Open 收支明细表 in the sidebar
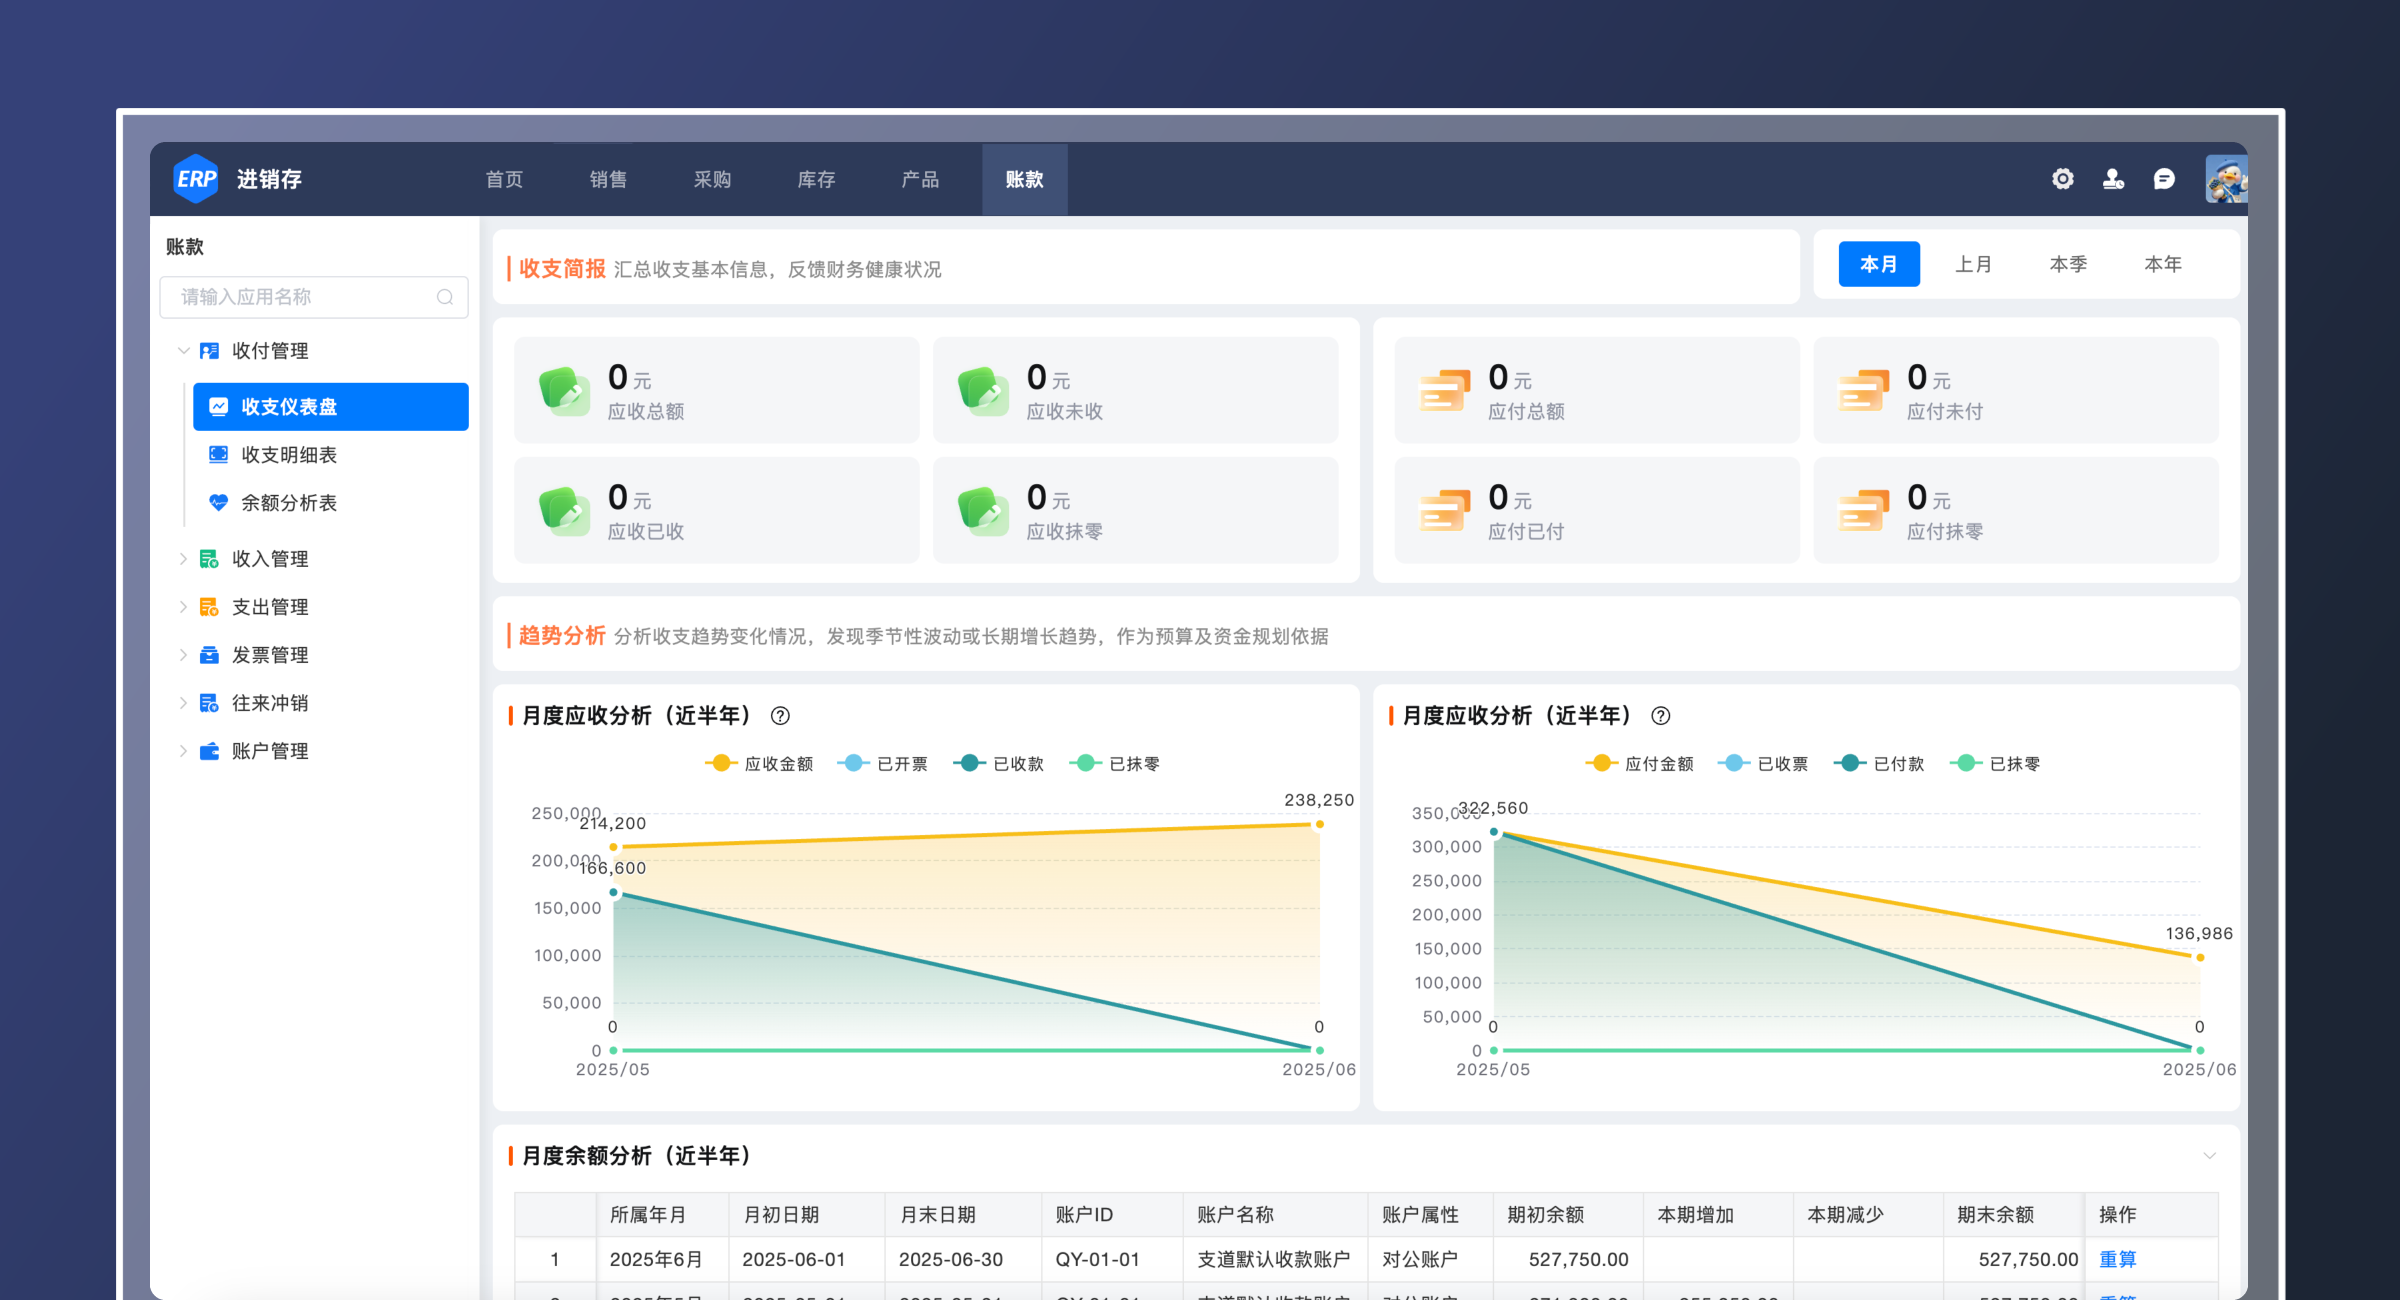 coord(288,455)
